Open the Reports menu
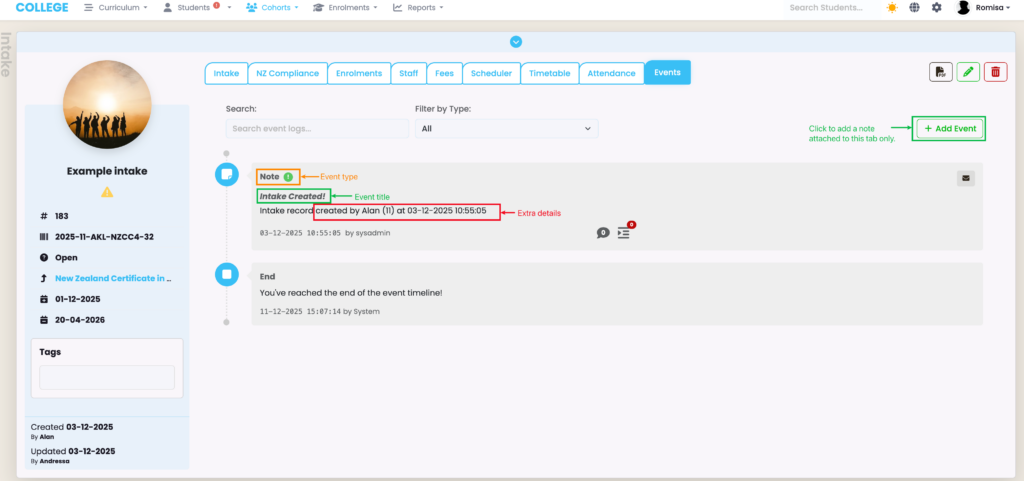This screenshot has height=481, width=1024. pos(418,8)
